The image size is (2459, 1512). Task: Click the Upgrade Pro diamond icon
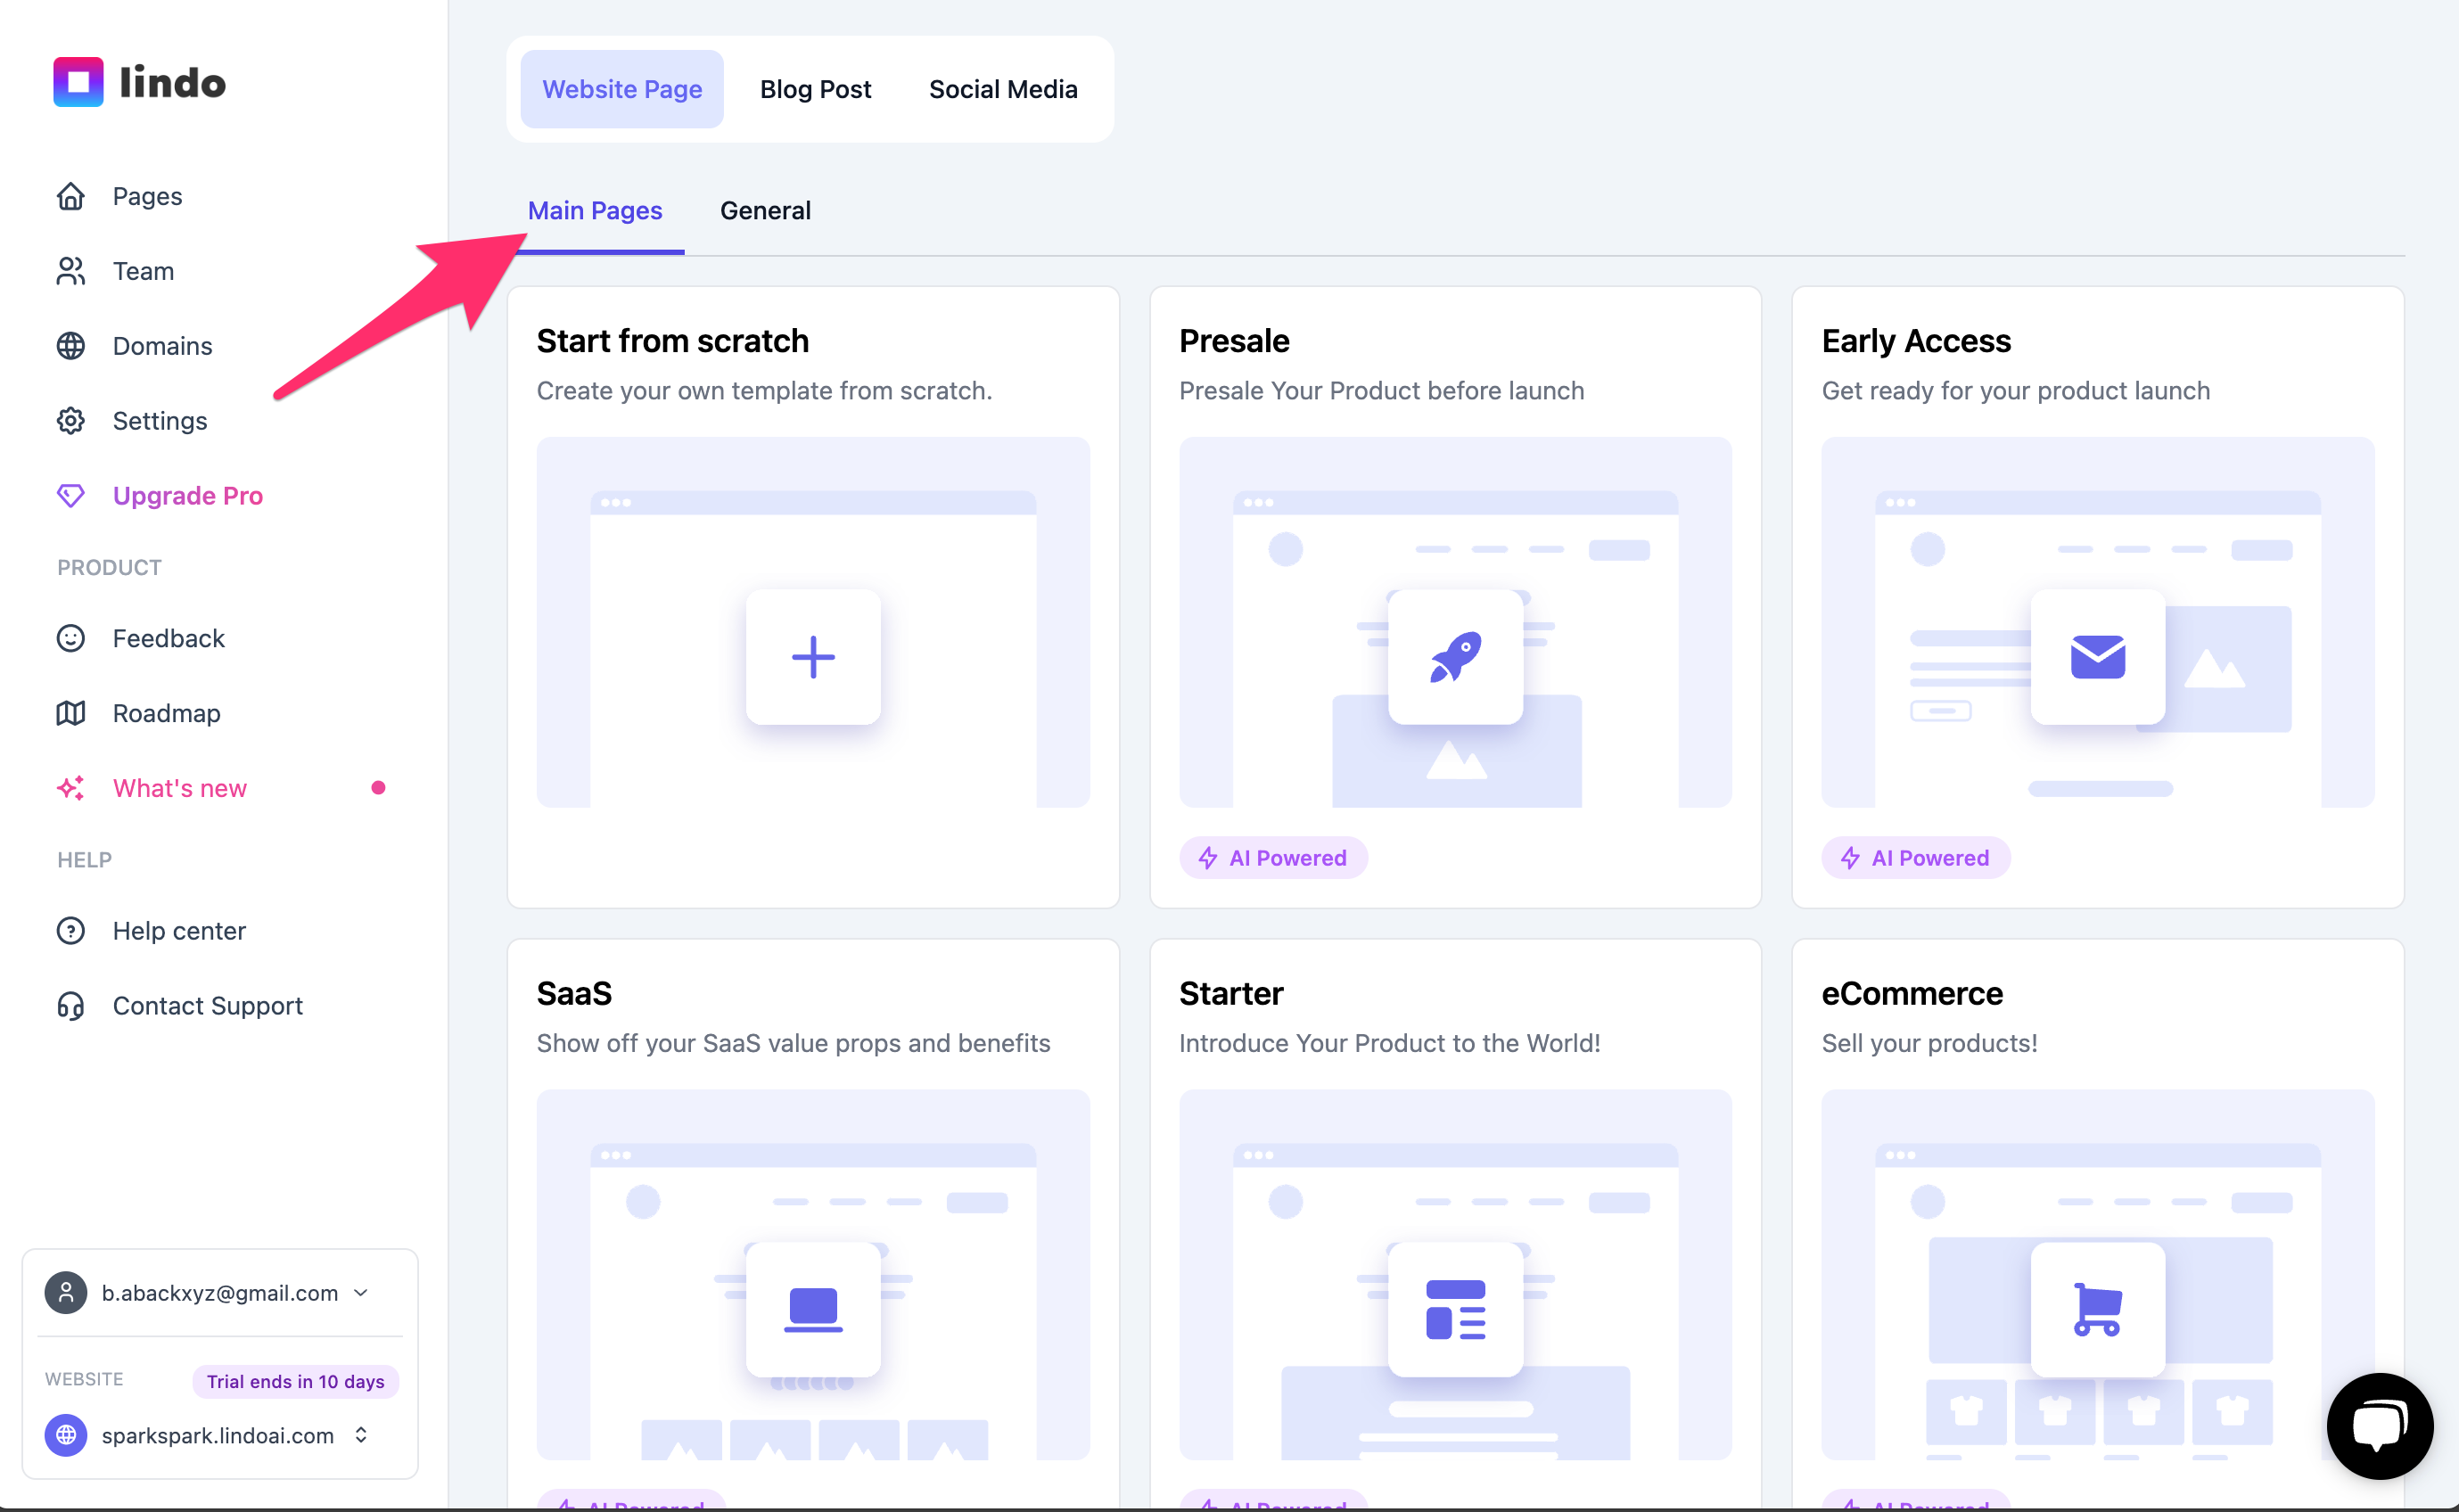pos(71,496)
